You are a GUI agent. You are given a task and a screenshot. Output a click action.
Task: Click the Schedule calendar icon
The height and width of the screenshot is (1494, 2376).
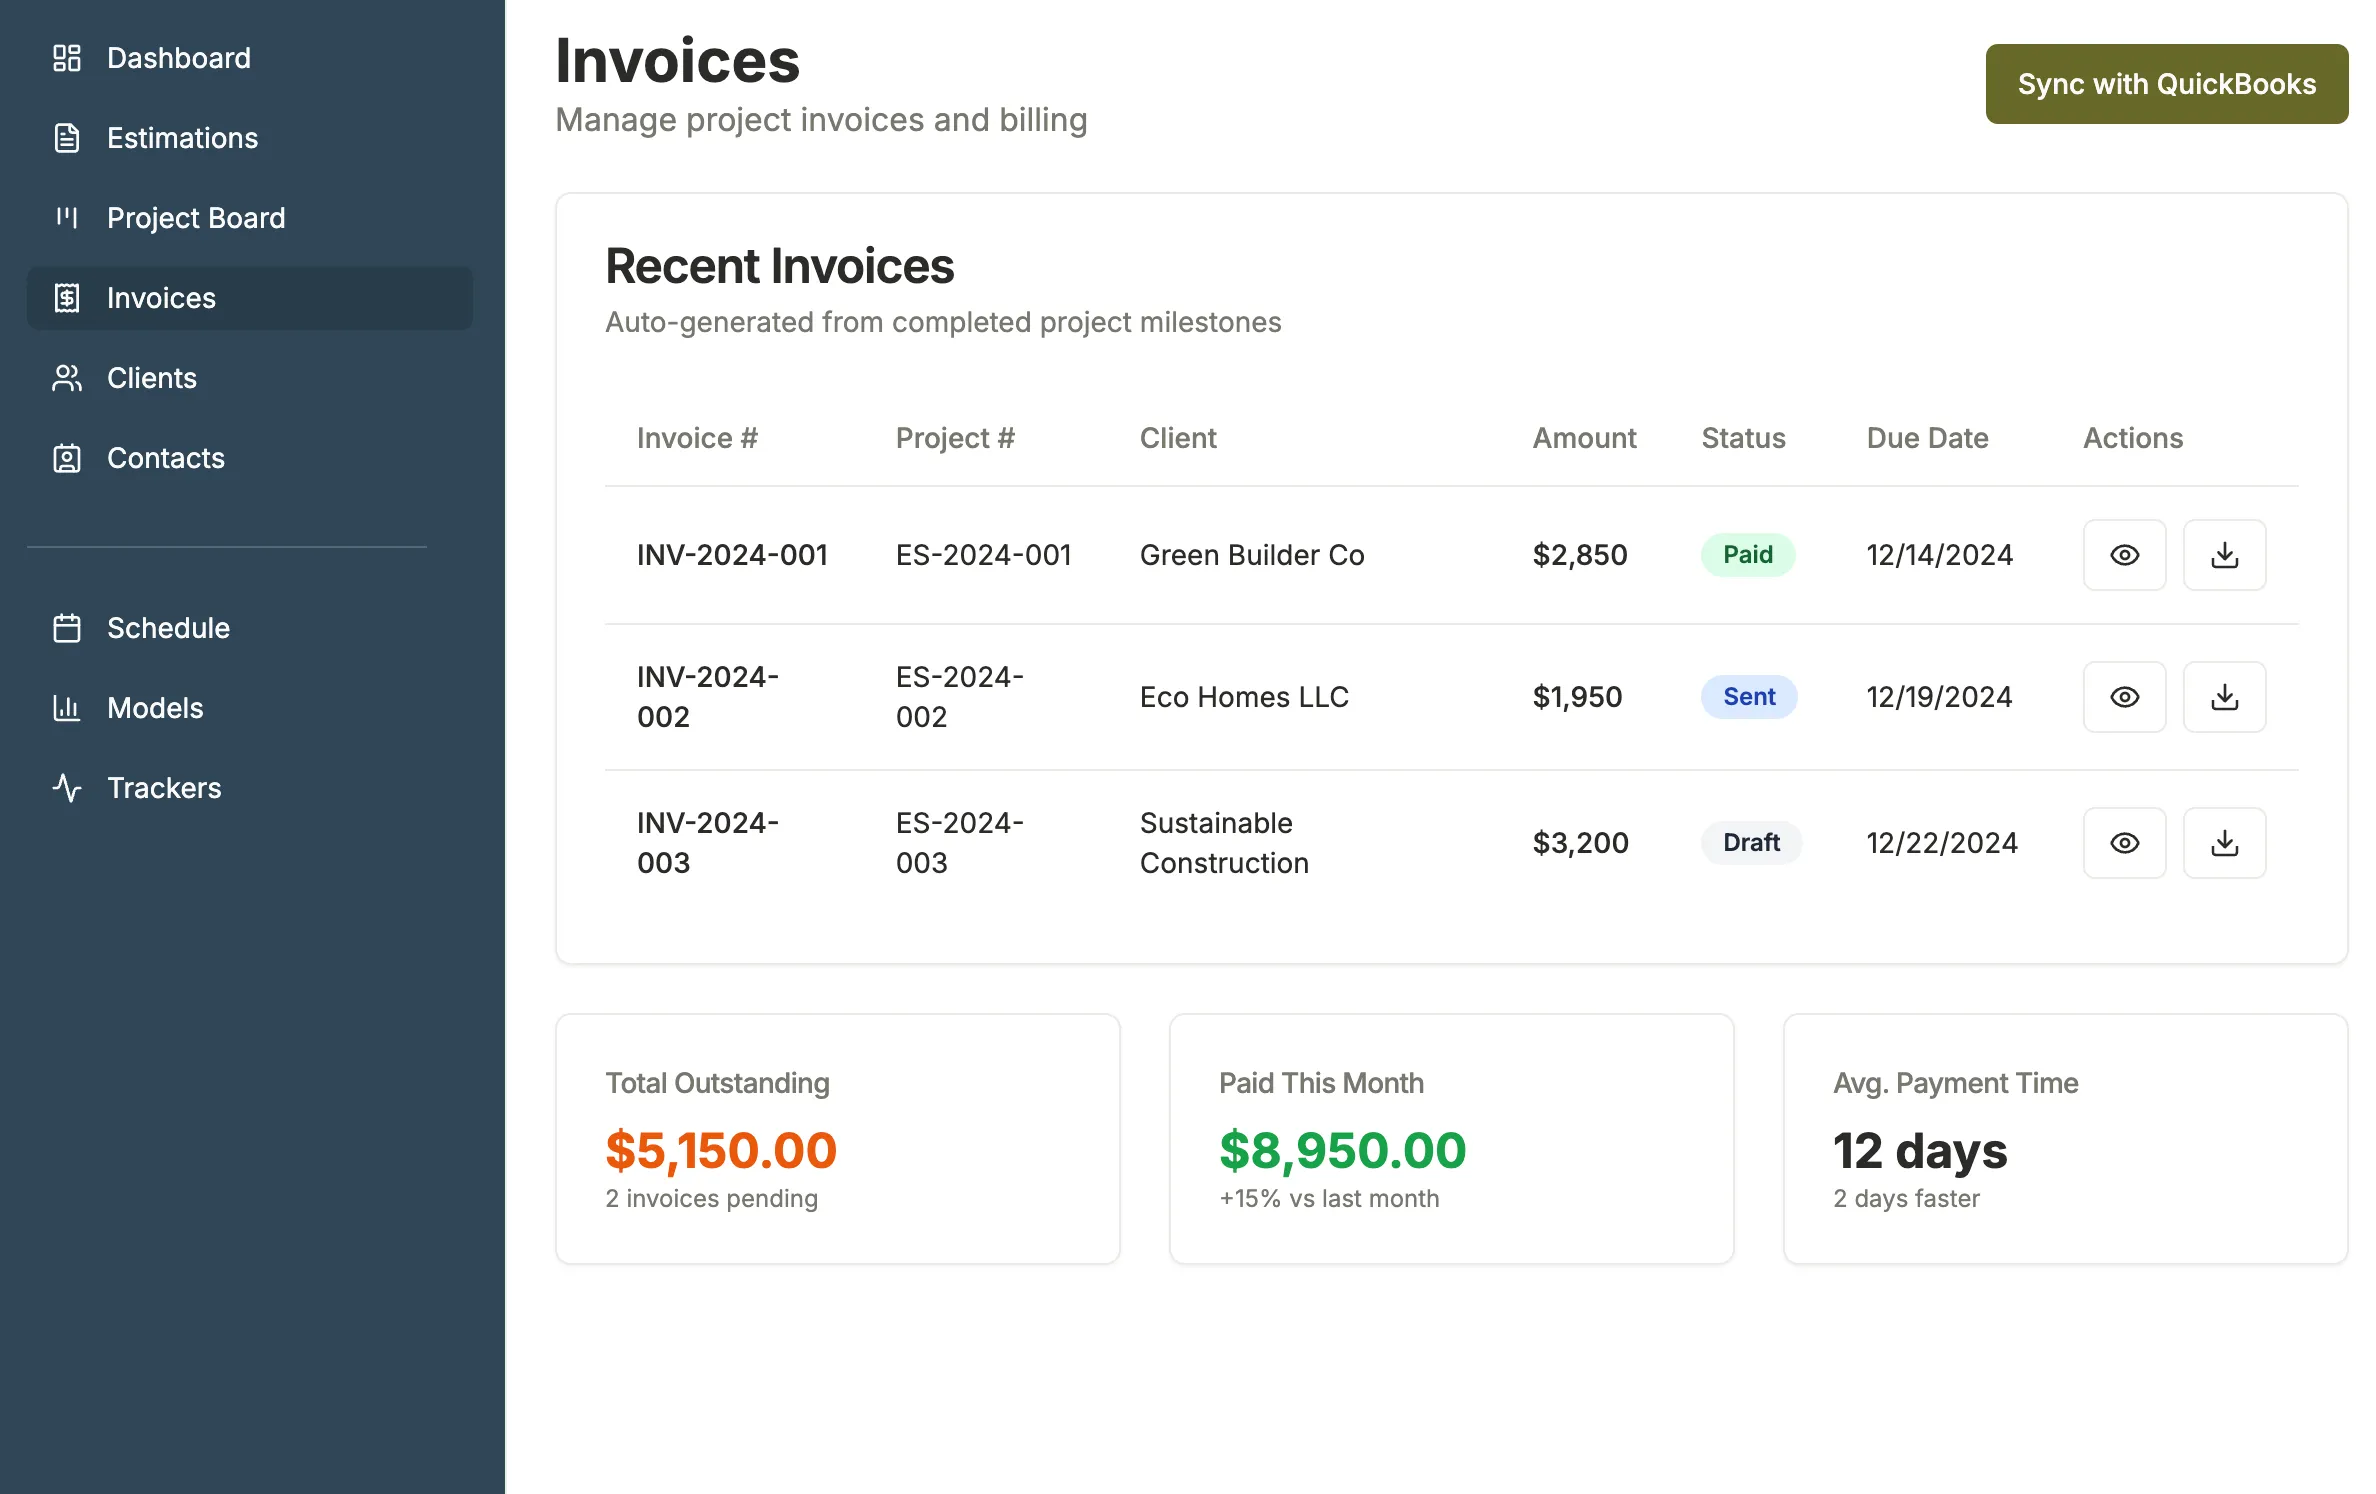coord(66,628)
